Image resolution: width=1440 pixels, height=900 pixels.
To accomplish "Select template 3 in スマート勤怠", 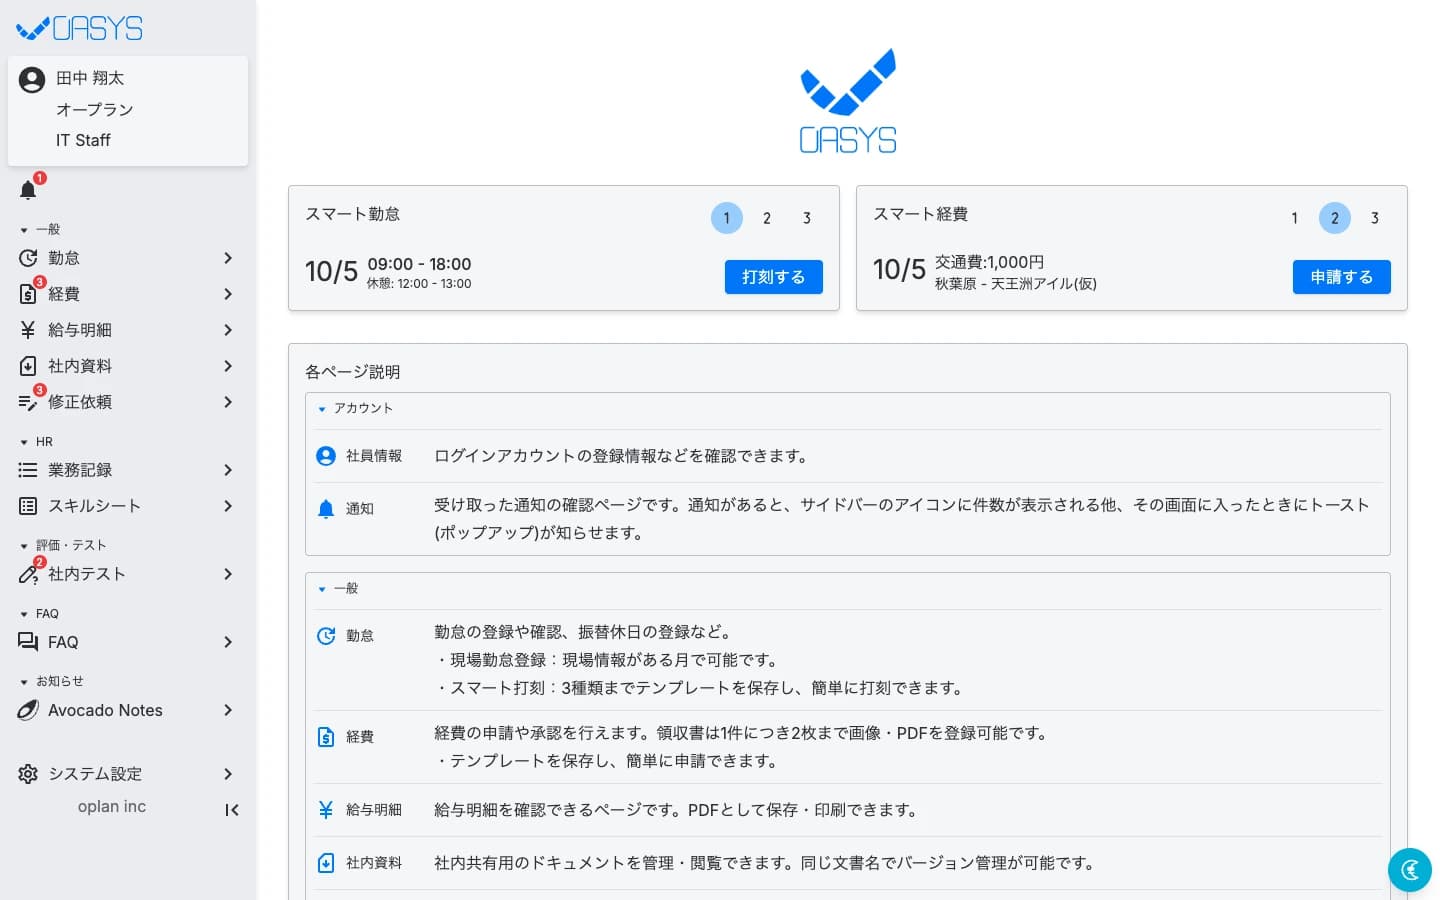I will pyautogui.click(x=807, y=218).
